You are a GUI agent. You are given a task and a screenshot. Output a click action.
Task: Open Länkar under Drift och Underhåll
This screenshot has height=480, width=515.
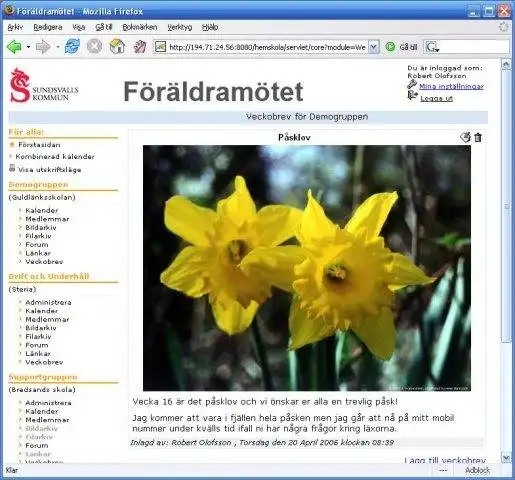coord(38,353)
